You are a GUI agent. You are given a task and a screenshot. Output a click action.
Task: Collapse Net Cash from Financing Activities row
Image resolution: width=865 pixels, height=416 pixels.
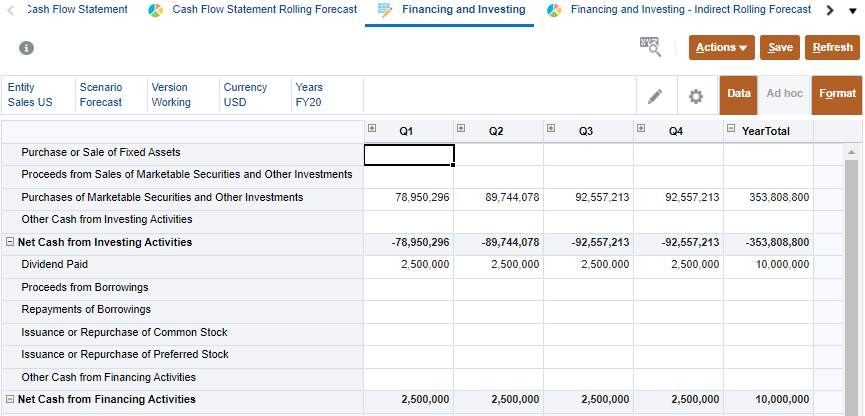click(10, 399)
